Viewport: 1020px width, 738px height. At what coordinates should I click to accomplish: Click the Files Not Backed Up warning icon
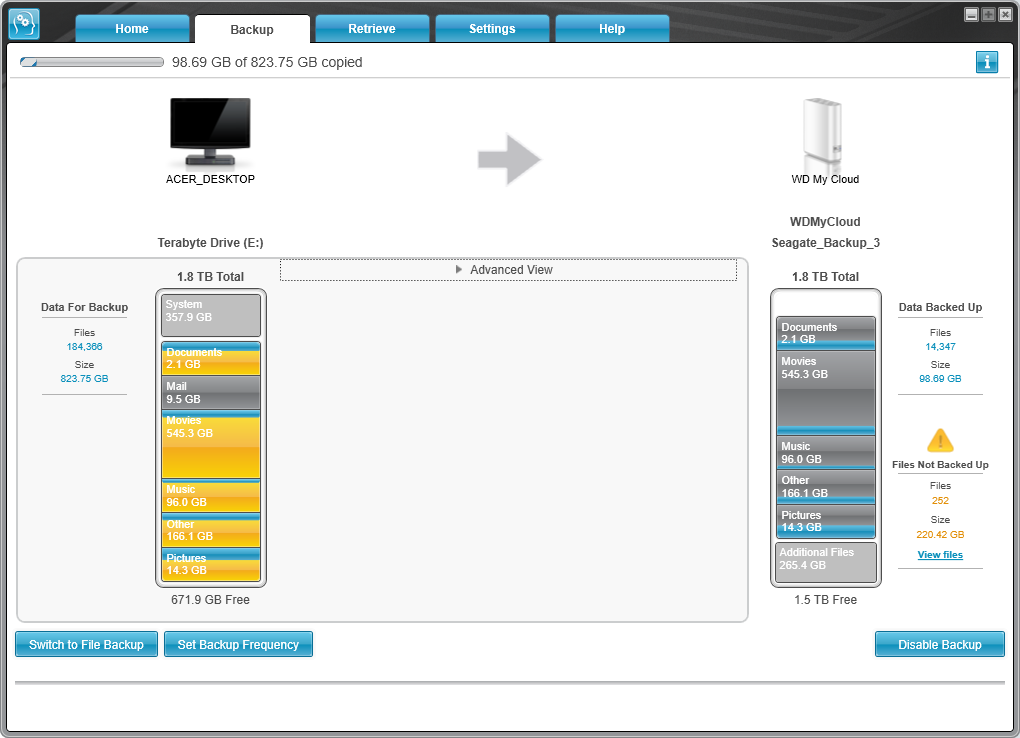click(x=940, y=441)
